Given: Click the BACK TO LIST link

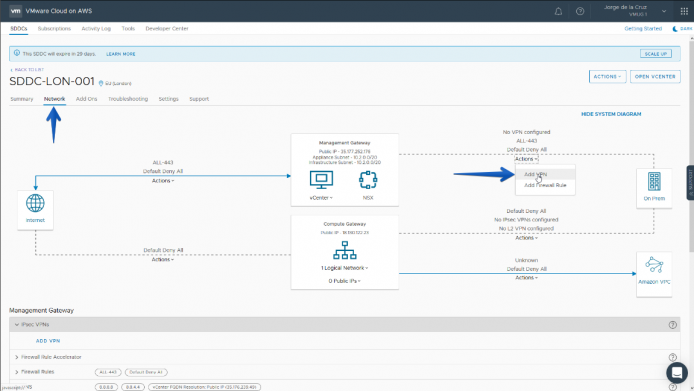Looking at the screenshot, I should coord(27,70).
